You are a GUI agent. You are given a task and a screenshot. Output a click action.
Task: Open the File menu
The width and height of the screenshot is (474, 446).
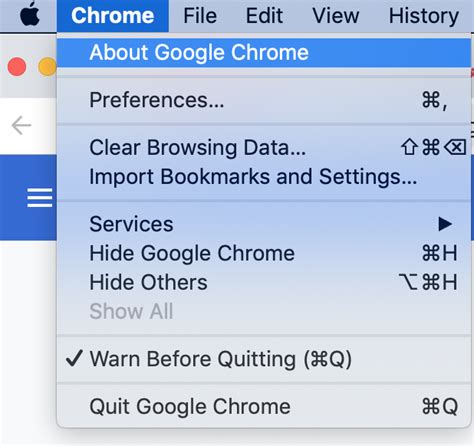(x=200, y=16)
